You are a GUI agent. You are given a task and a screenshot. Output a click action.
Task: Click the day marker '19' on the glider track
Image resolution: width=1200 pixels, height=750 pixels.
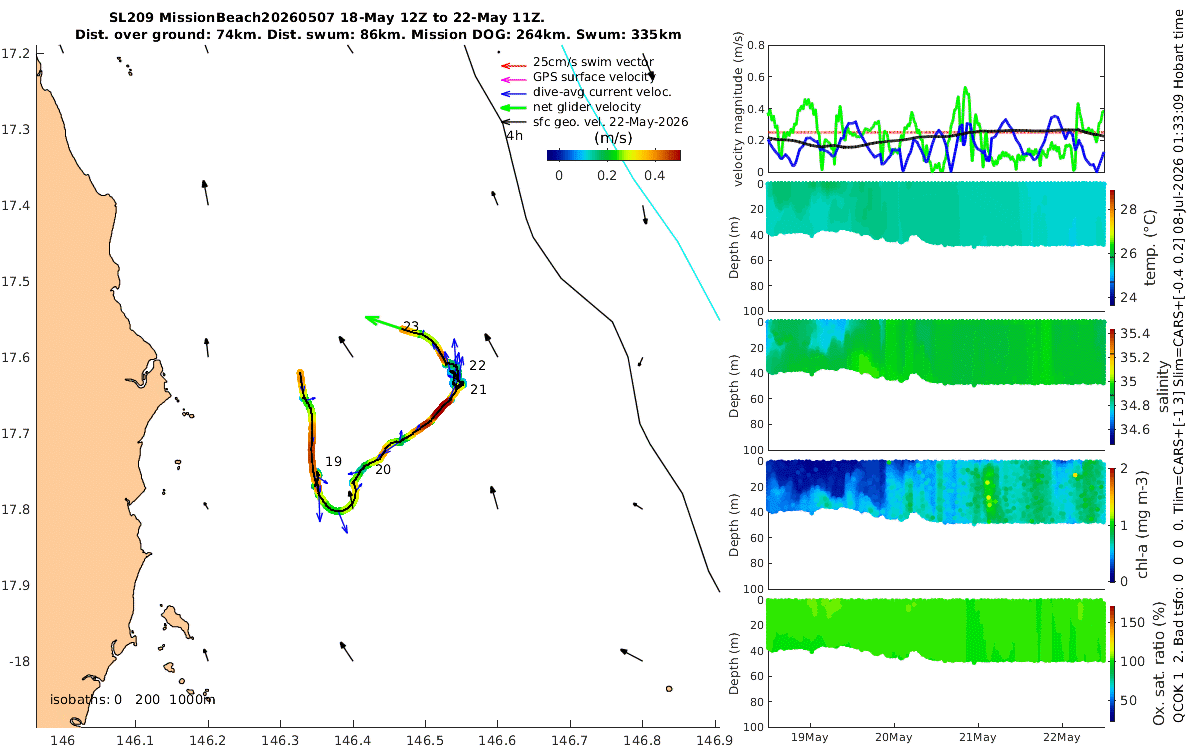[333, 462]
